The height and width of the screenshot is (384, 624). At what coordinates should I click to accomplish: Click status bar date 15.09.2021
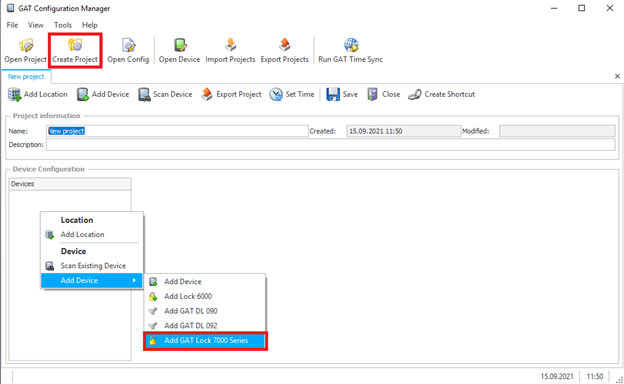click(x=557, y=376)
